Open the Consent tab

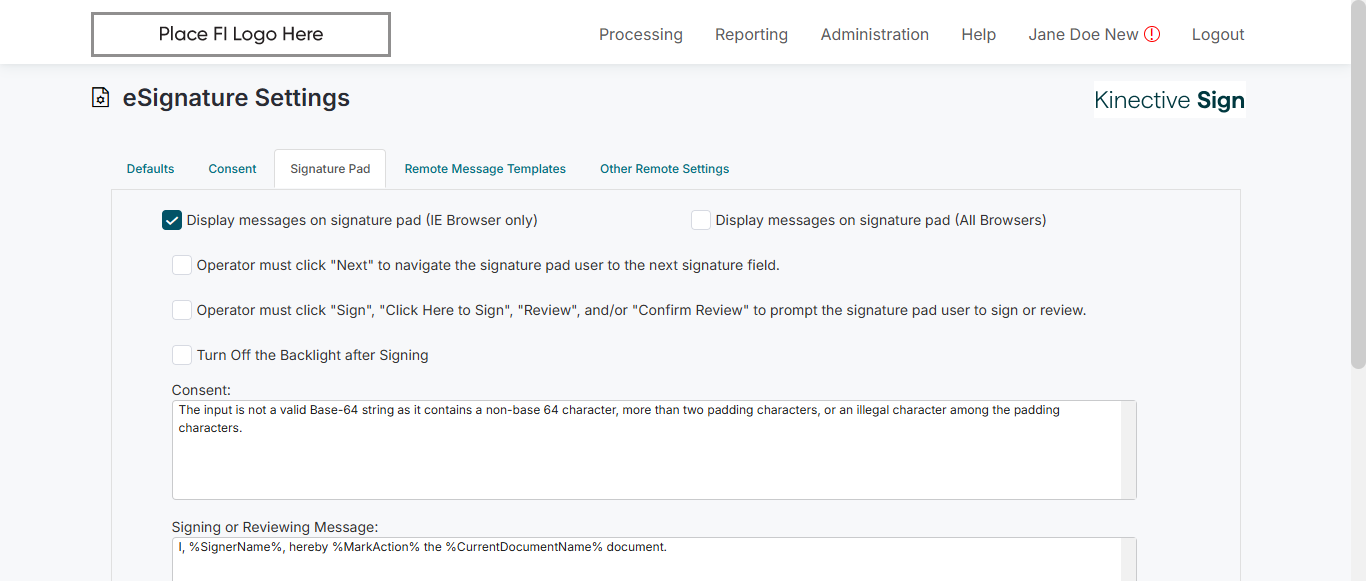click(233, 169)
